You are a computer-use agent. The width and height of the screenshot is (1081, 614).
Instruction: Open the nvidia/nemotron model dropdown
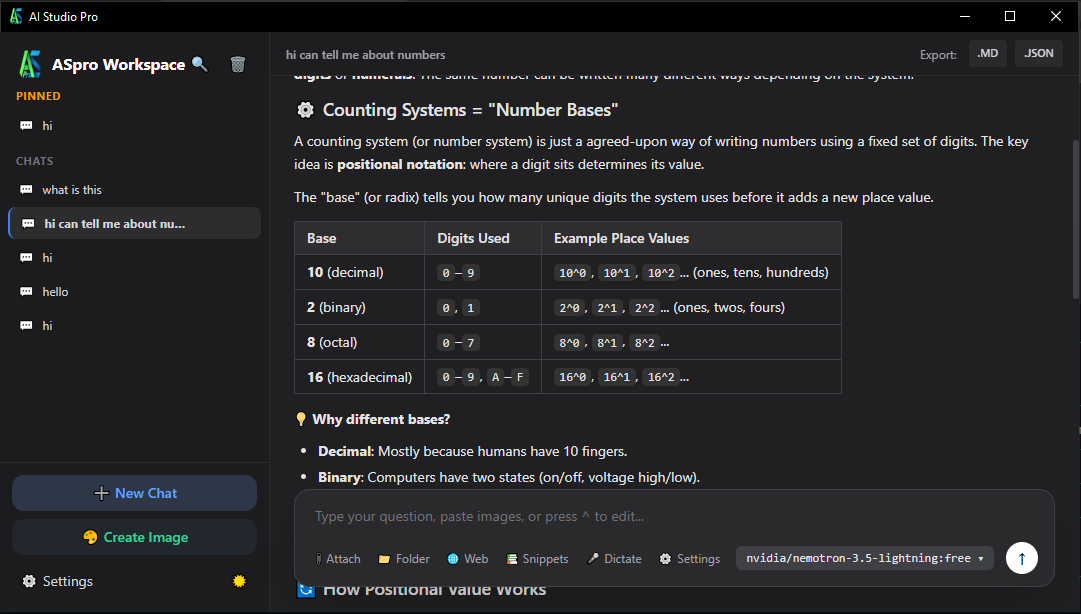coord(865,558)
